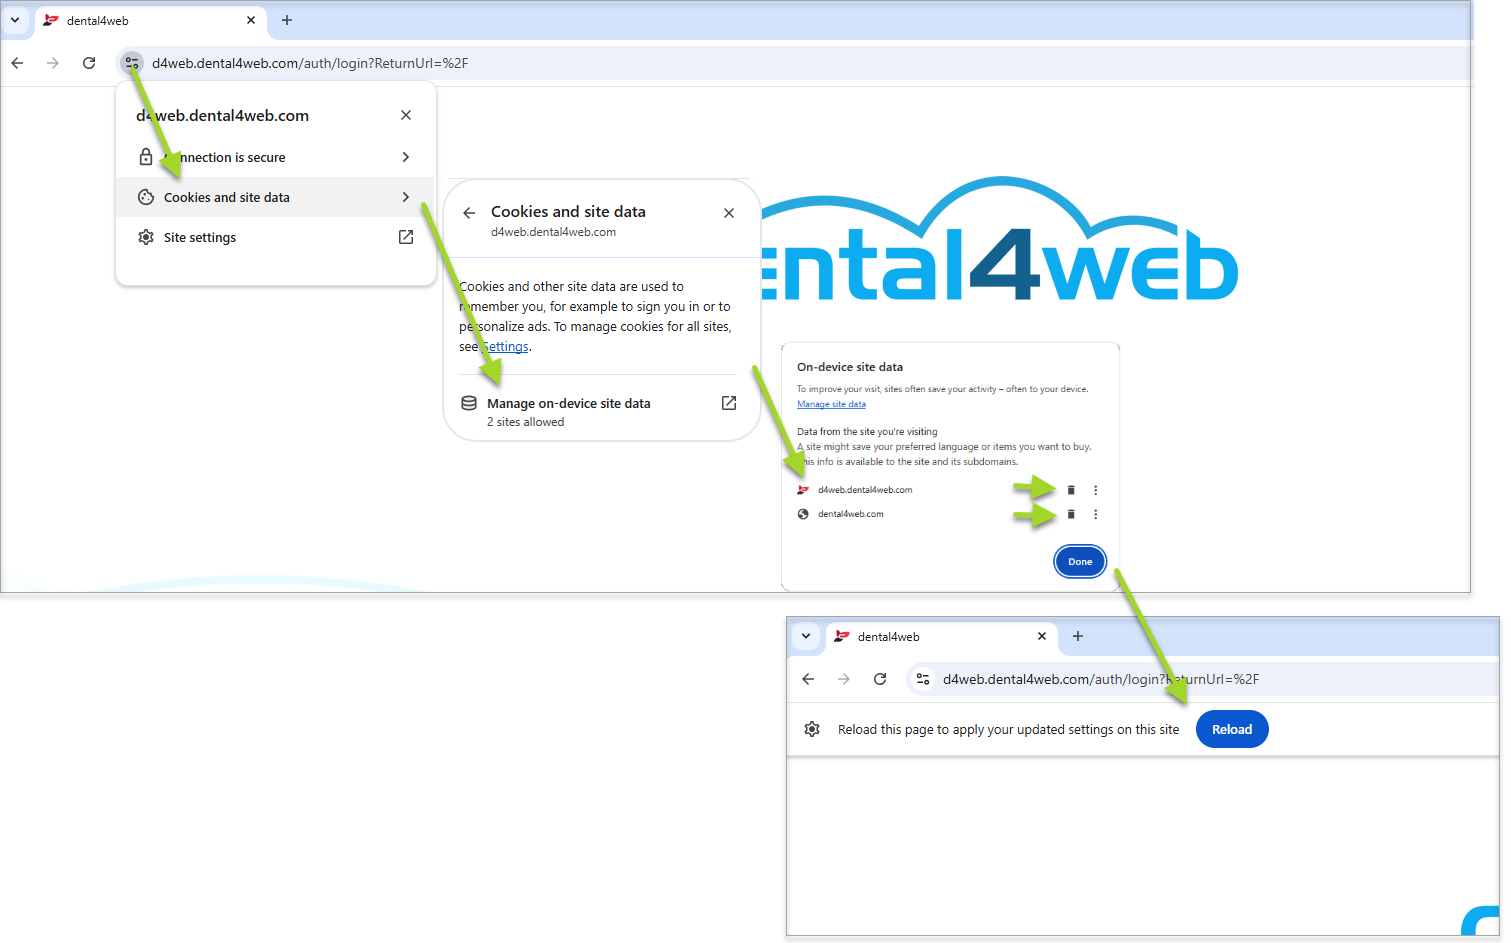The image size is (1511, 943).
Task: Open Manage on-device site data
Action: pyautogui.click(x=568, y=404)
